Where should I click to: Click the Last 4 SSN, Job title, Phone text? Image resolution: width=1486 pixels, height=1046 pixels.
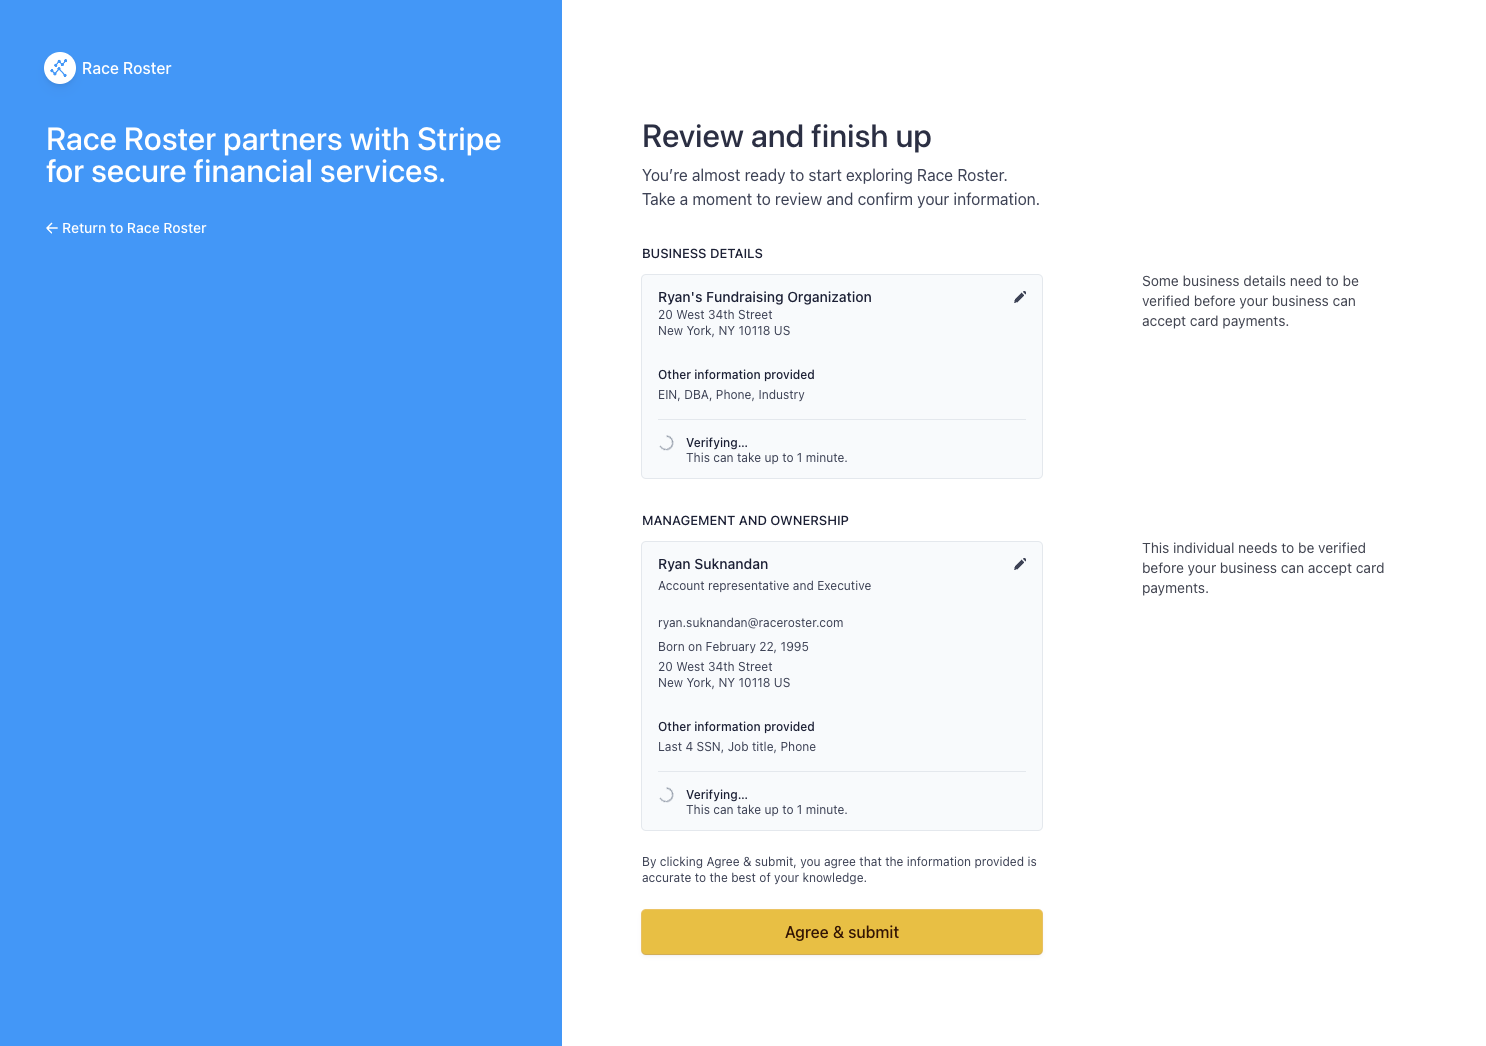pos(737,747)
